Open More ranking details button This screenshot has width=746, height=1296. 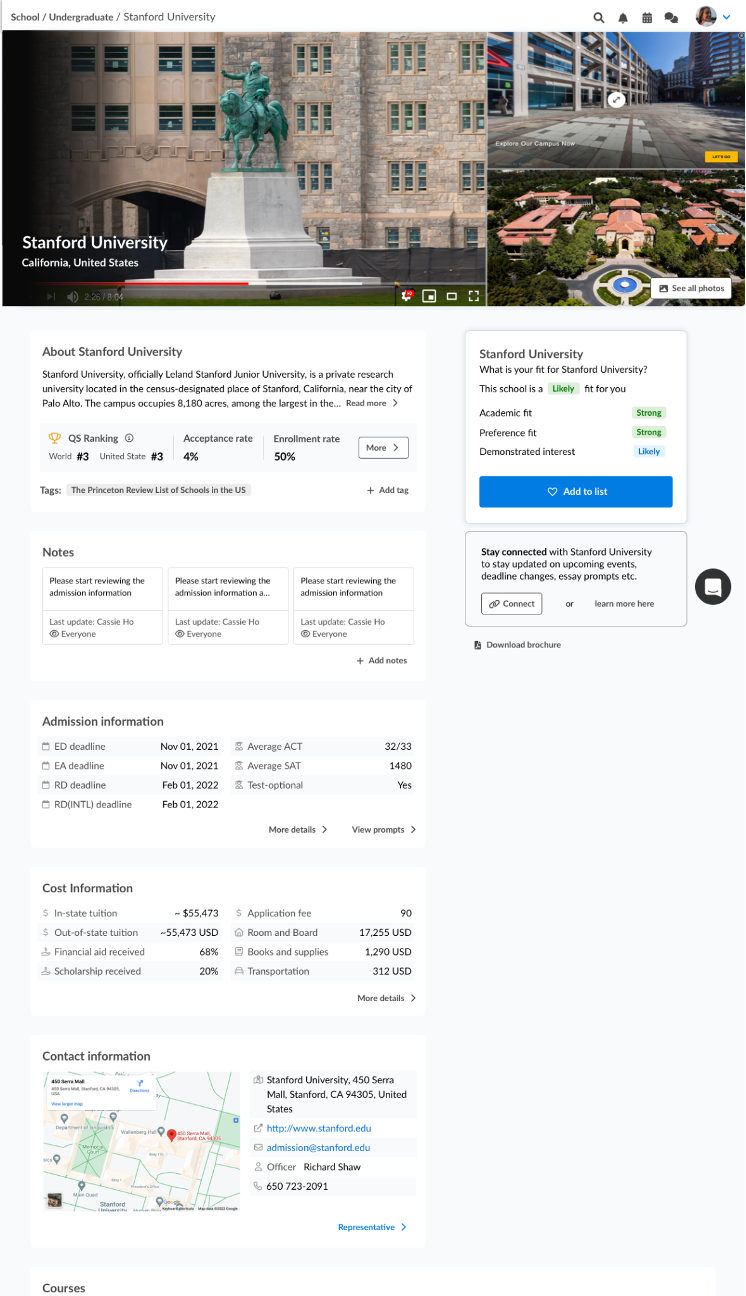pyautogui.click(x=383, y=448)
